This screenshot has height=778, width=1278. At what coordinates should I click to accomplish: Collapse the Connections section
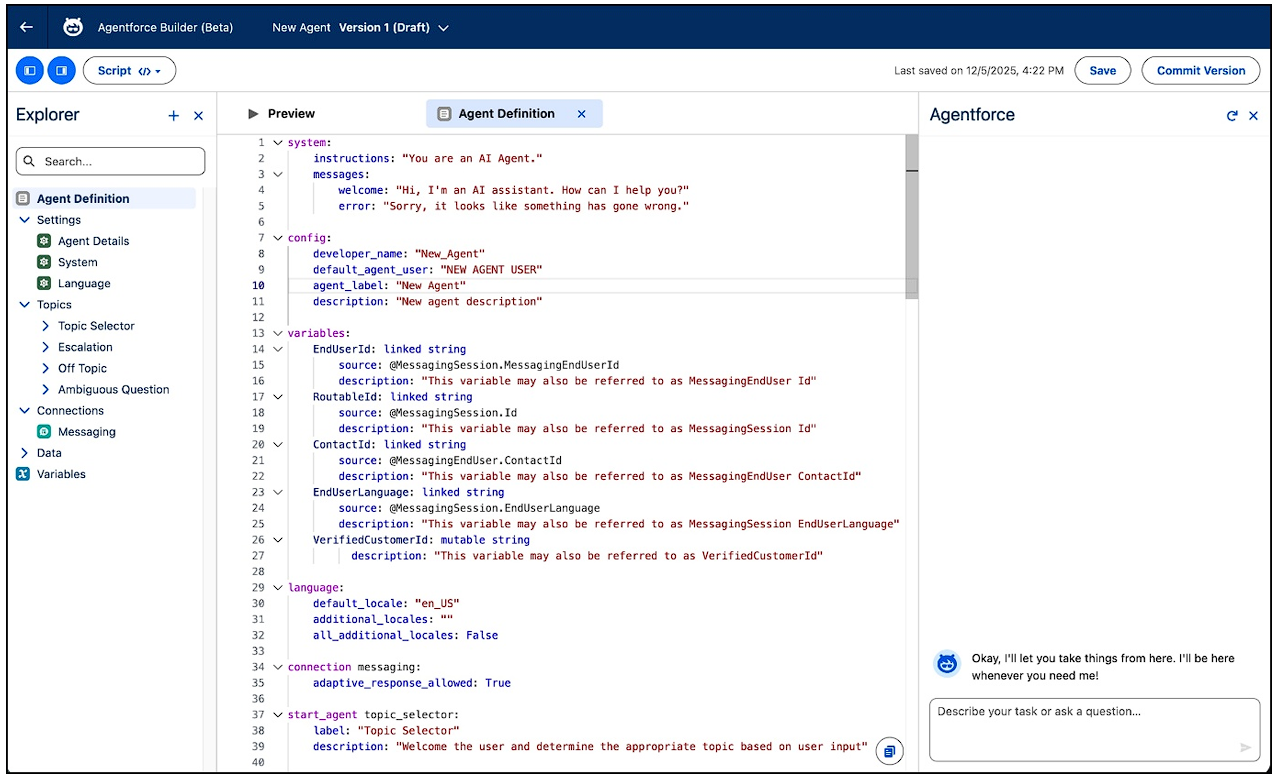pyautogui.click(x=25, y=411)
